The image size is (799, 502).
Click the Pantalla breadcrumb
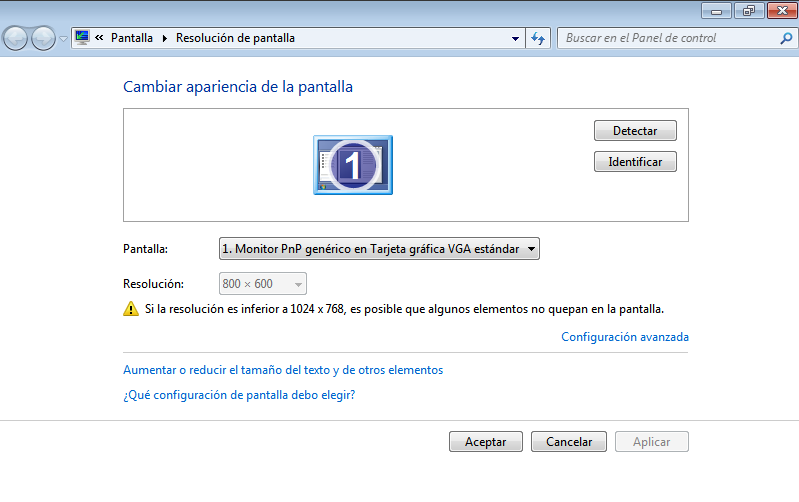tap(132, 38)
